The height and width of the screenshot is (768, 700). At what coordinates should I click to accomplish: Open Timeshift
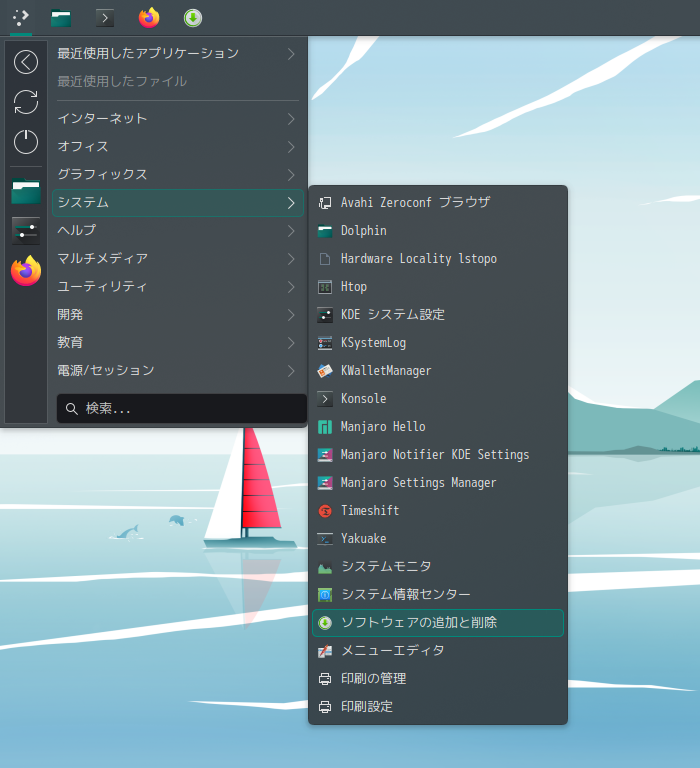tap(438, 511)
